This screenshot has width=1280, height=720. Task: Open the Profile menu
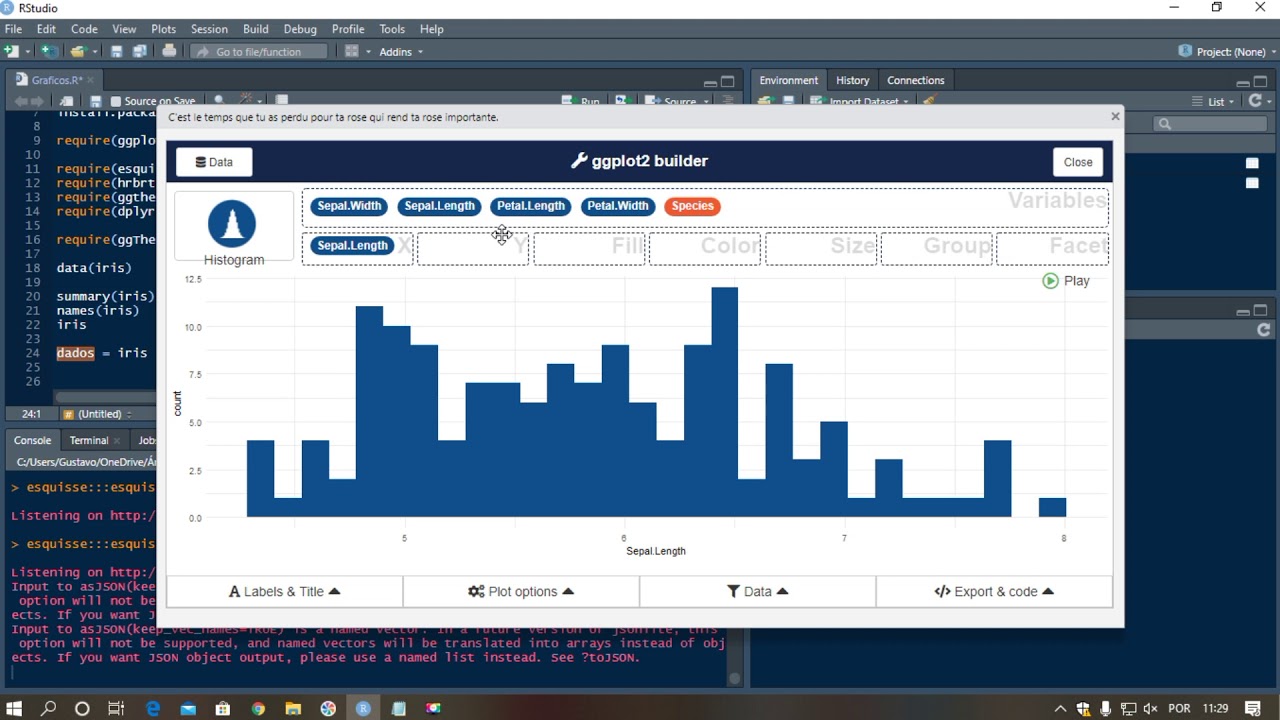[x=348, y=29]
